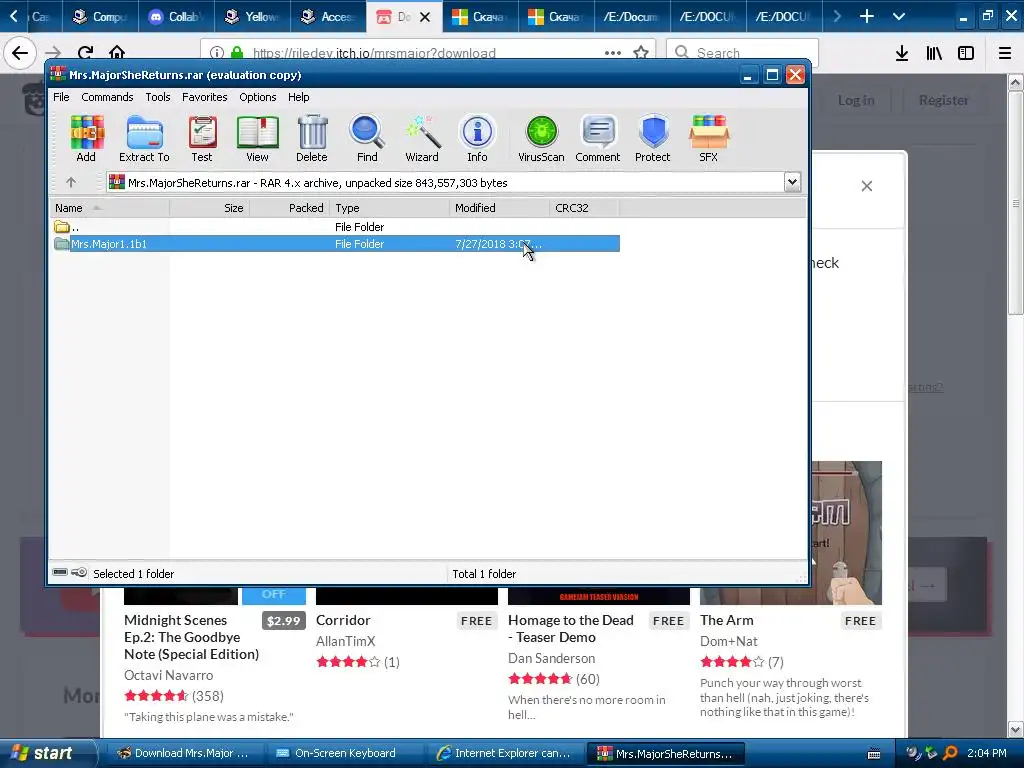Open the Corridor game title

(x=343, y=620)
